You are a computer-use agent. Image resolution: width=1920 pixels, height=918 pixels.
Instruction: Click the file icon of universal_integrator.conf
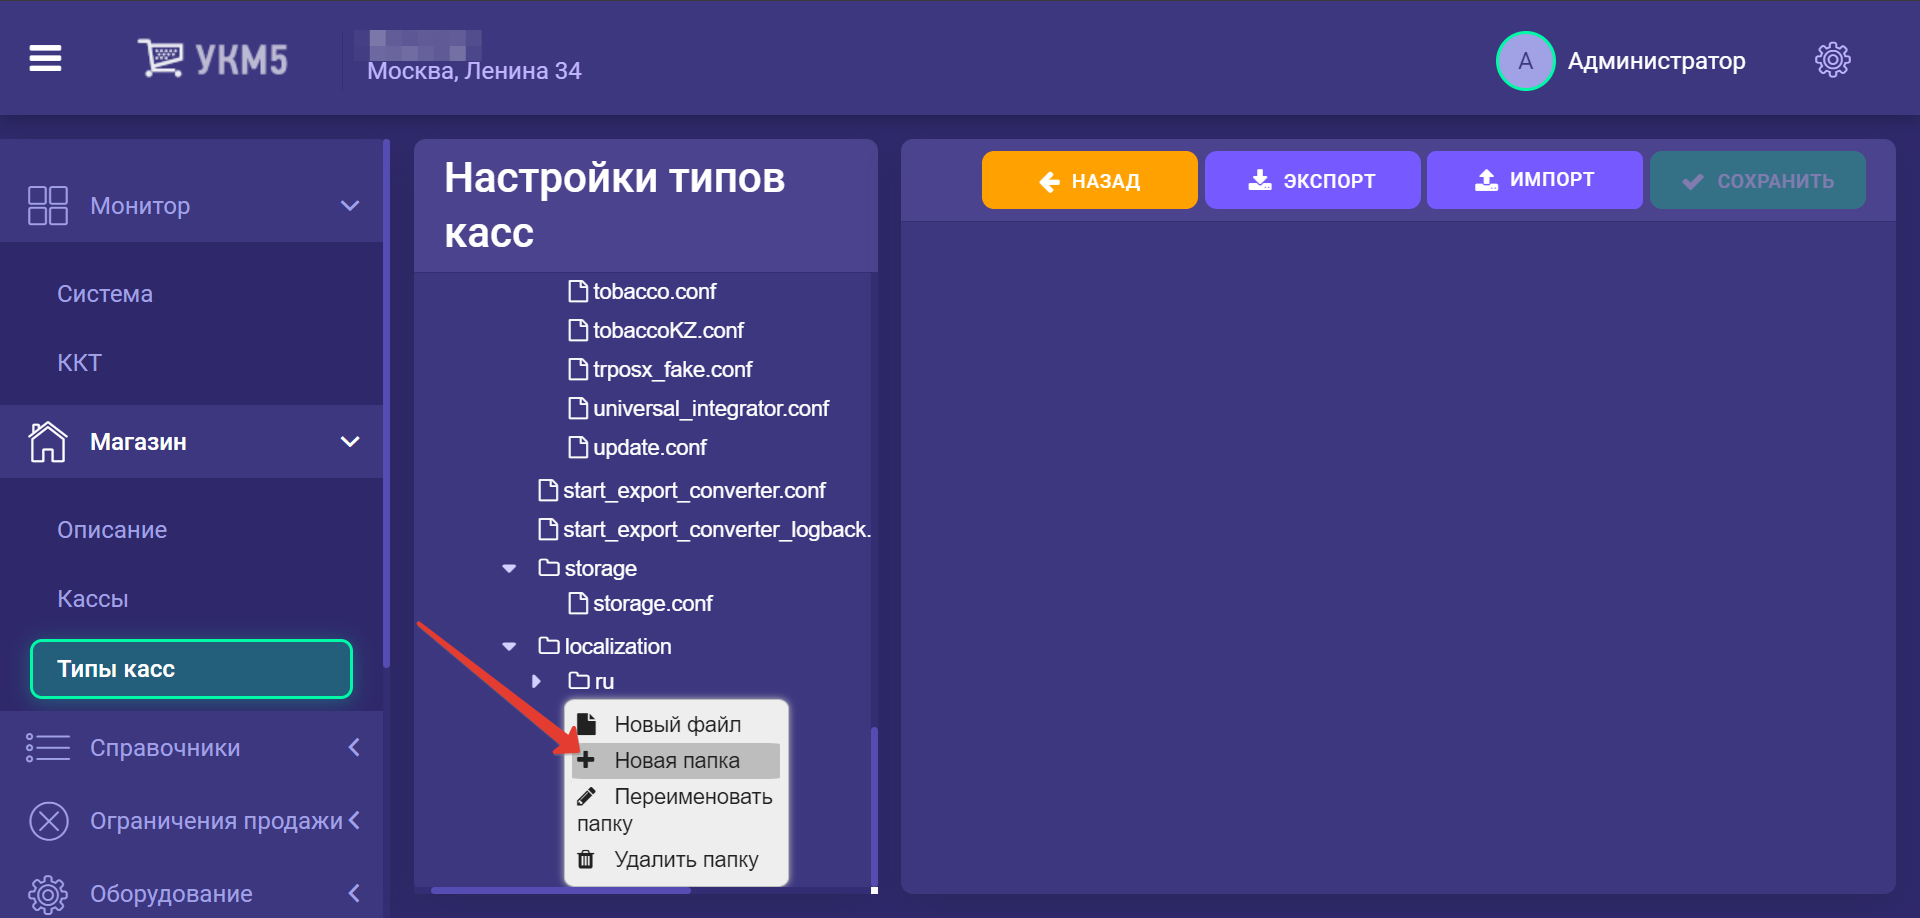pyautogui.click(x=578, y=408)
